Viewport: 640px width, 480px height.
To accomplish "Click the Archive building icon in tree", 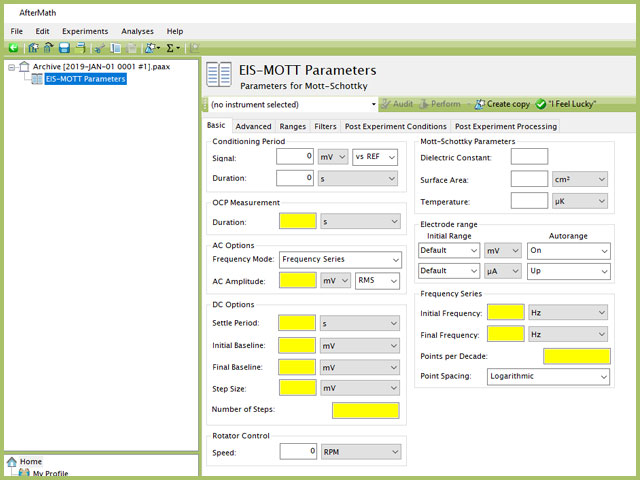I will (24, 67).
